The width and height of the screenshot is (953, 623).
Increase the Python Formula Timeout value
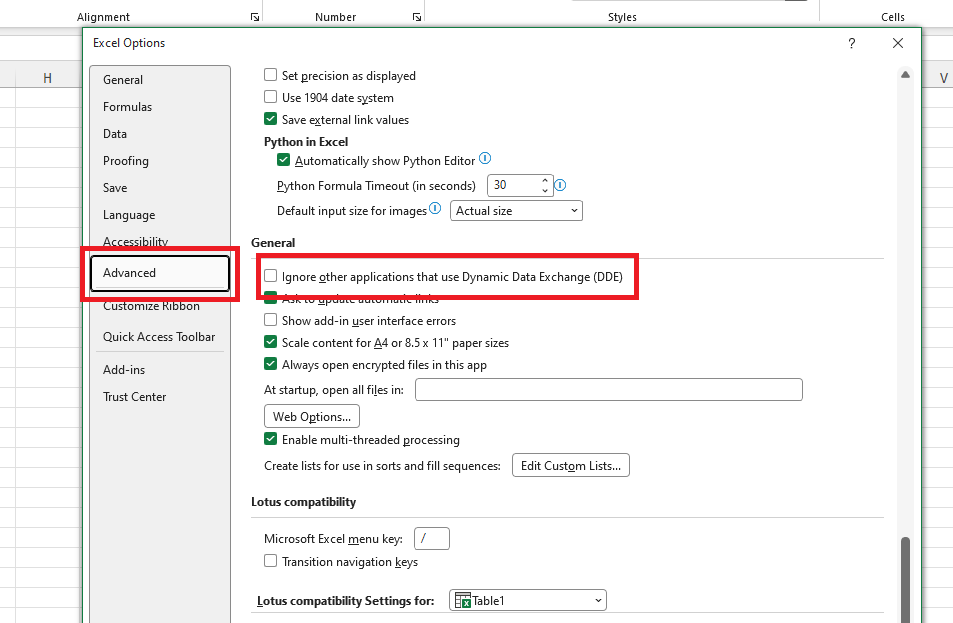point(545,181)
